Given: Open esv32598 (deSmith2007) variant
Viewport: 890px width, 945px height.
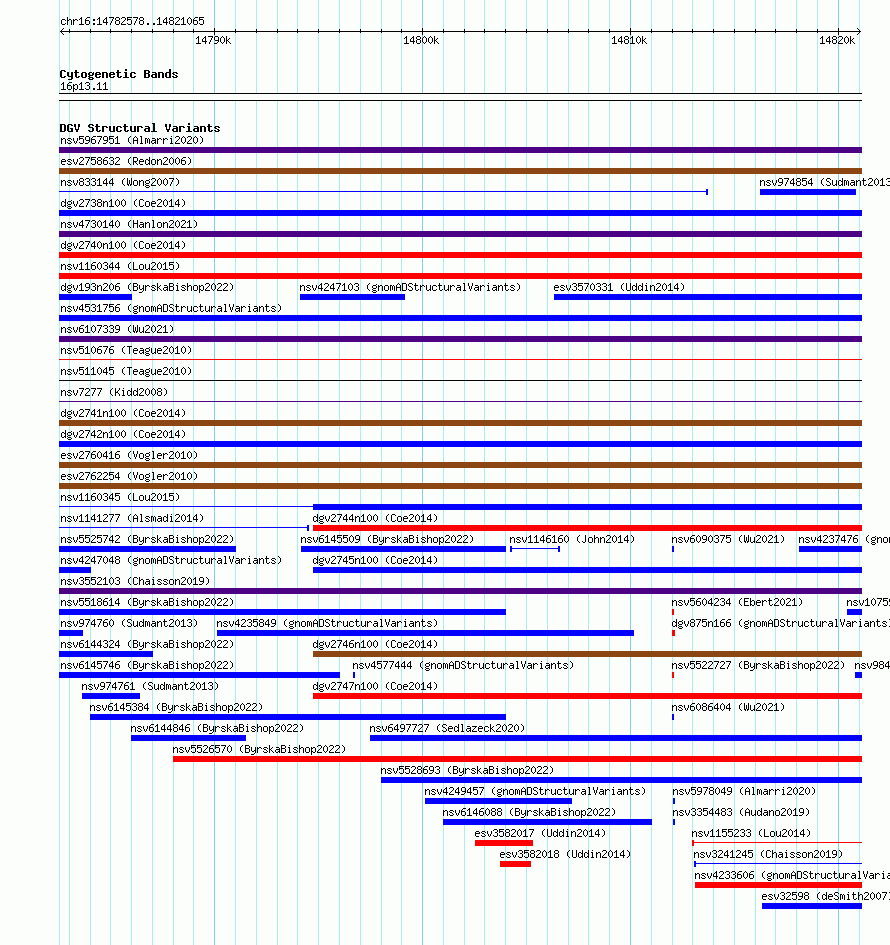Looking at the screenshot, I should 826,897.
